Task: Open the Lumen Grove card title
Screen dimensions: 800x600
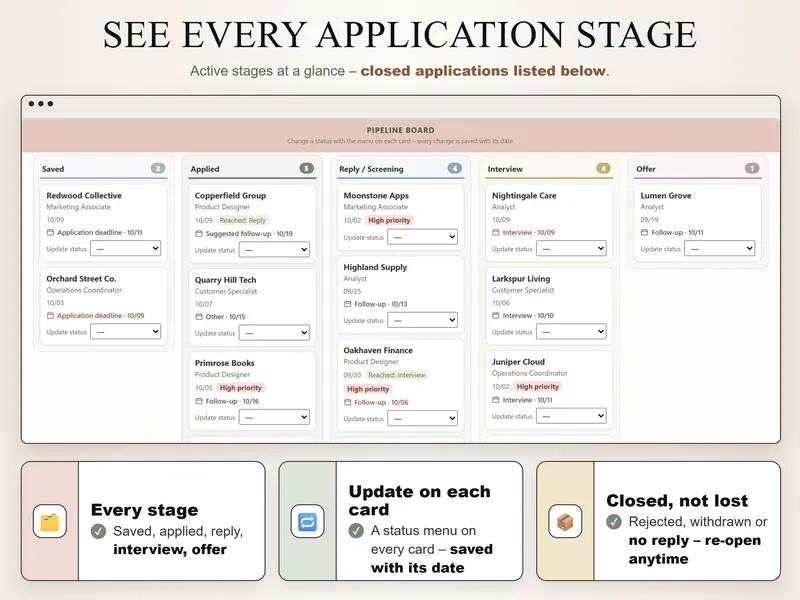Action: pyautogui.click(x=666, y=195)
